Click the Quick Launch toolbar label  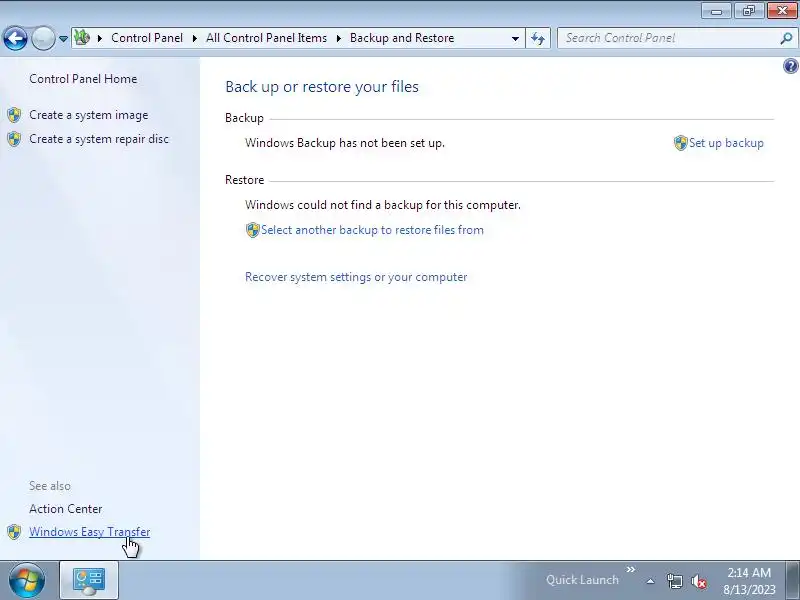[x=582, y=580]
